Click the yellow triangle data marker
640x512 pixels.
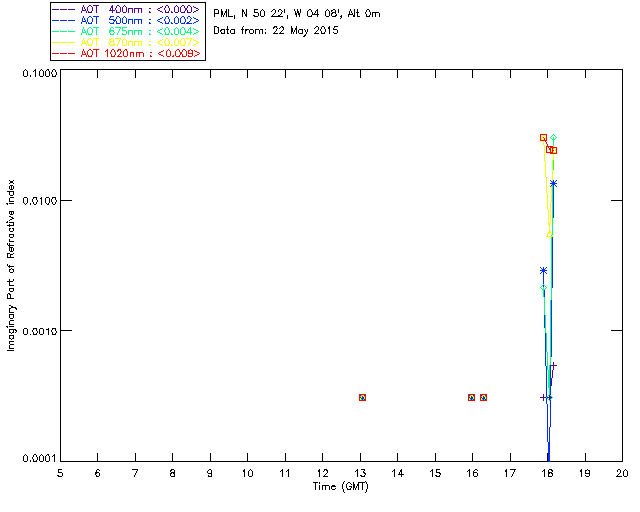coord(549,234)
